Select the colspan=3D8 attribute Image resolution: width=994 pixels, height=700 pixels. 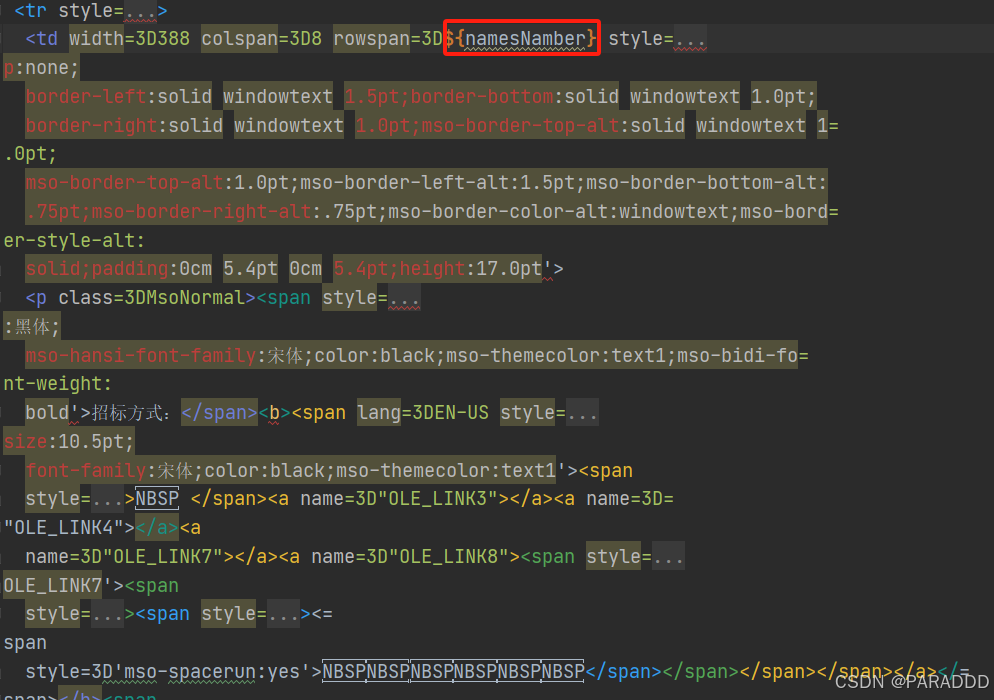point(262,39)
